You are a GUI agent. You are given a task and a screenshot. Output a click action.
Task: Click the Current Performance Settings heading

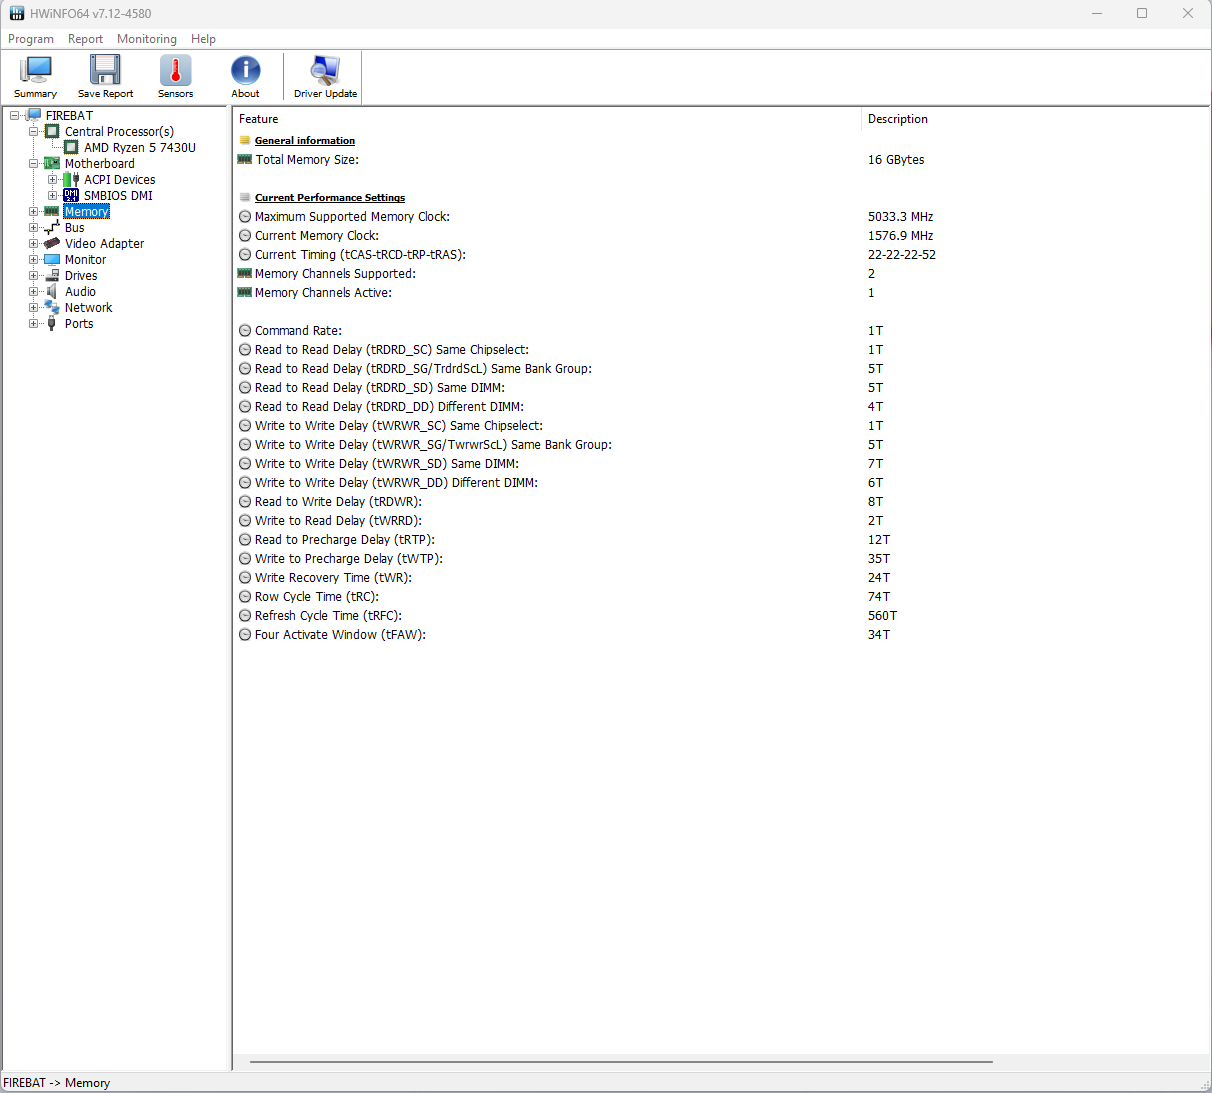pyautogui.click(x=330, y=197)
